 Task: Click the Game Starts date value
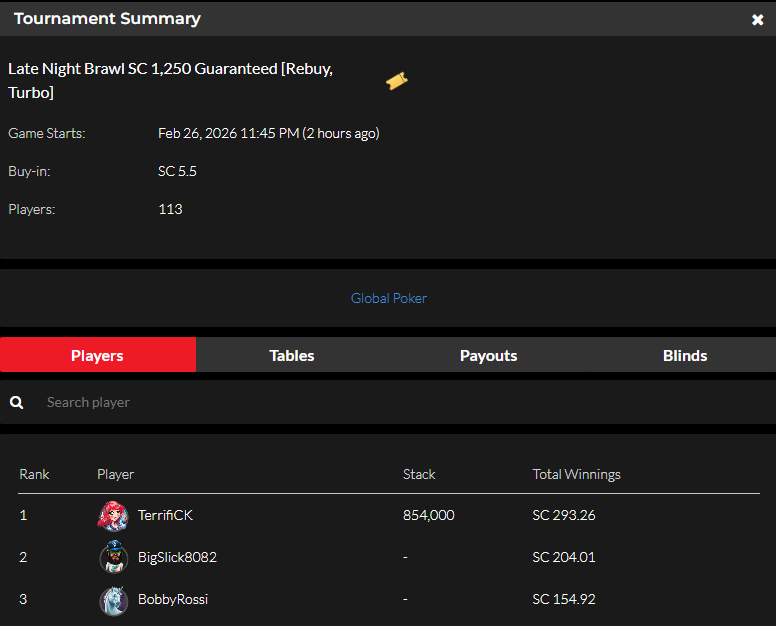(x=268, y=133)
